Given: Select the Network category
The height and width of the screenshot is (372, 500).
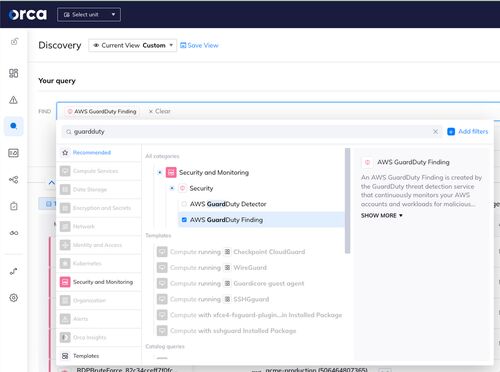Looking at the screenshot, I should (x=99, y=227).
